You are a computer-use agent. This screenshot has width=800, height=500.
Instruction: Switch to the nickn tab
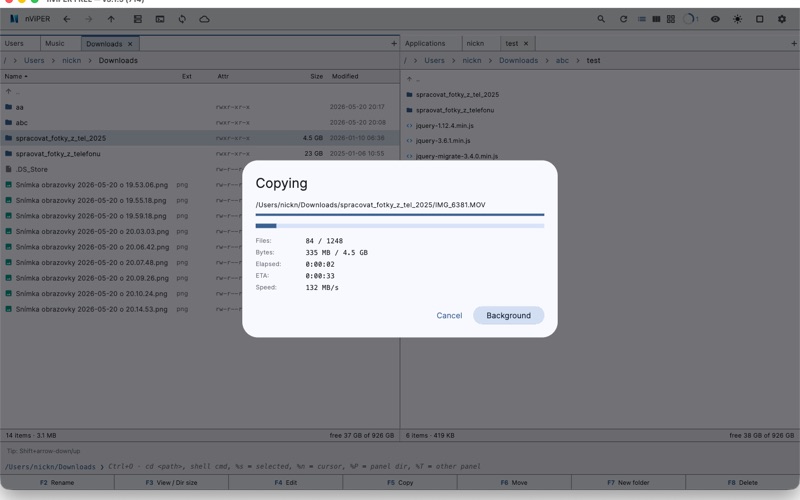point(475,43)
